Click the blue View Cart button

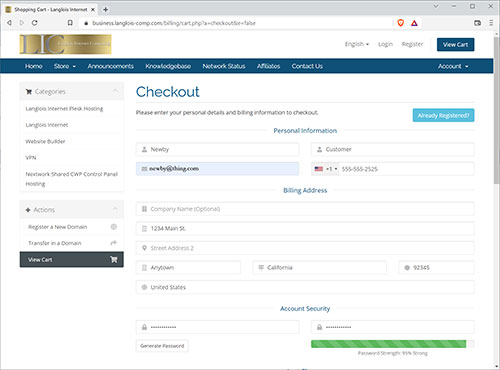455,44
